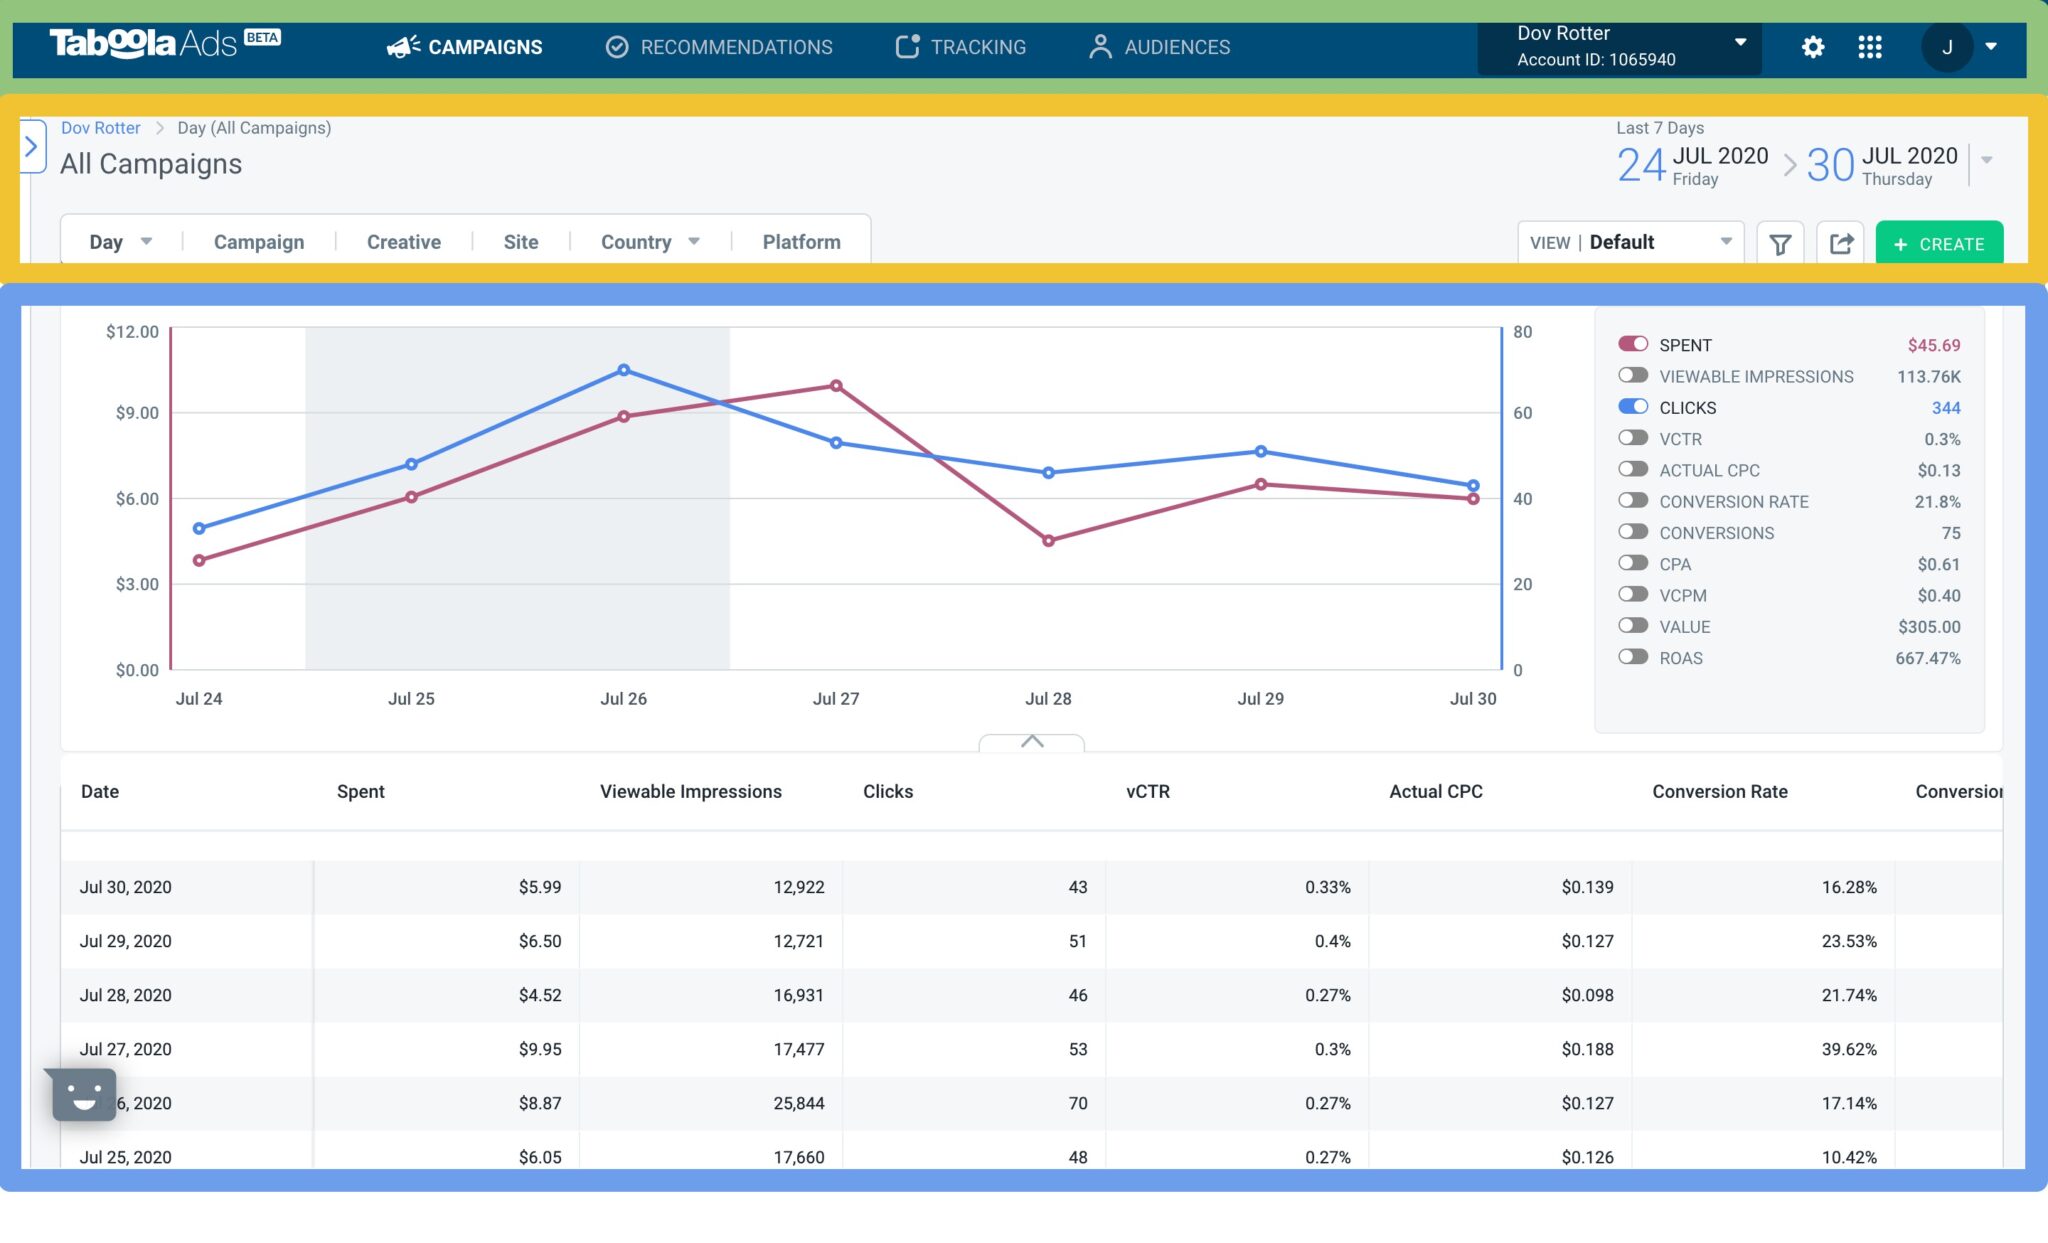Click the Create button
This screenshot has width=2048, height=1243.
tap(1938, 243)
